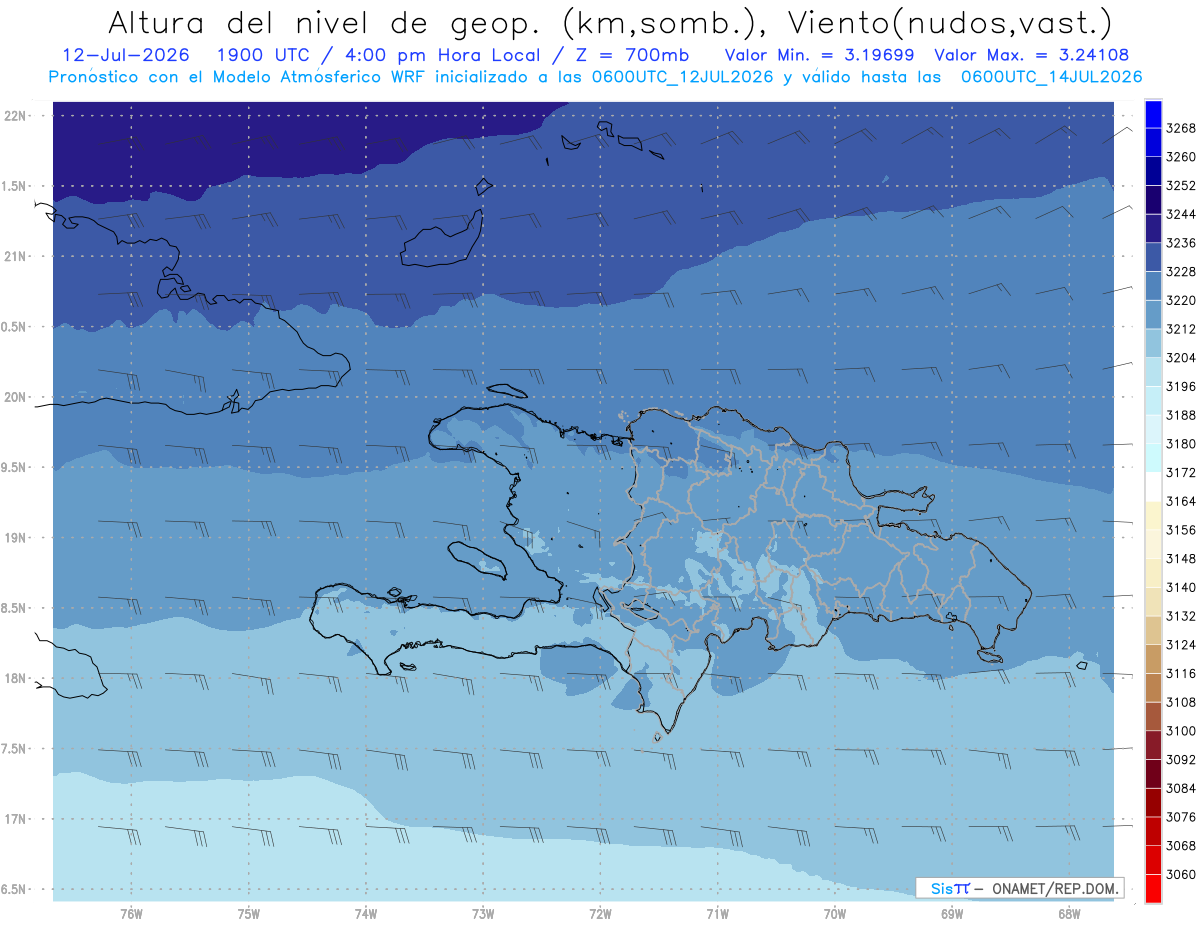Click the 3228 color scale label
Viewport: 1200px width, 927px height.
click(1181, 271)
